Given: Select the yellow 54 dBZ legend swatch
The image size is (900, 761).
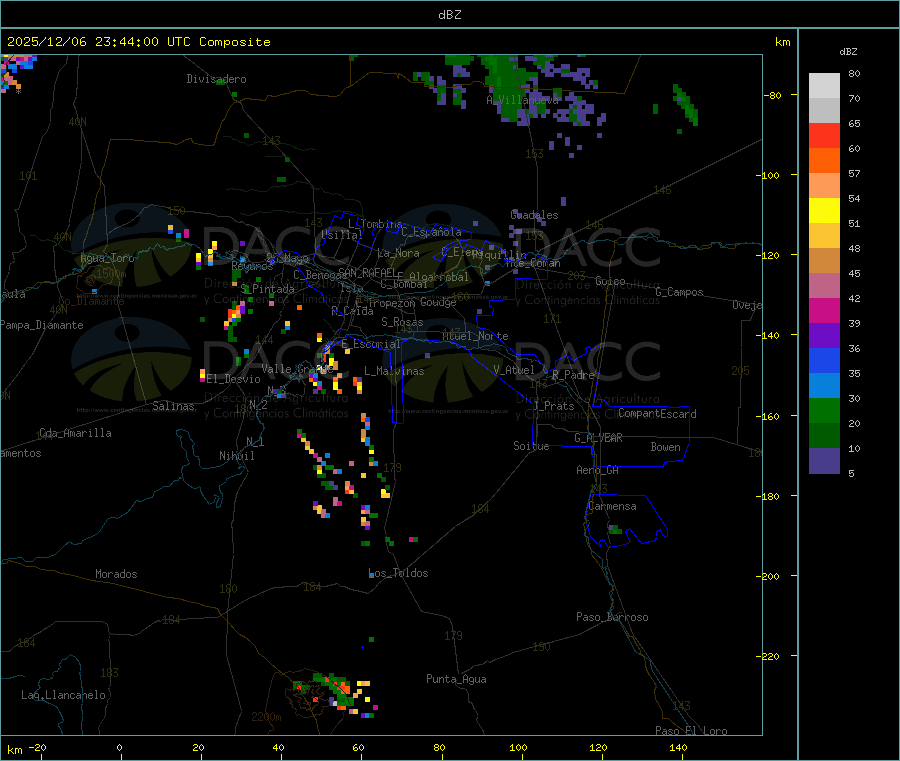Looking at the screenshot, I should (x=824, y=211).
